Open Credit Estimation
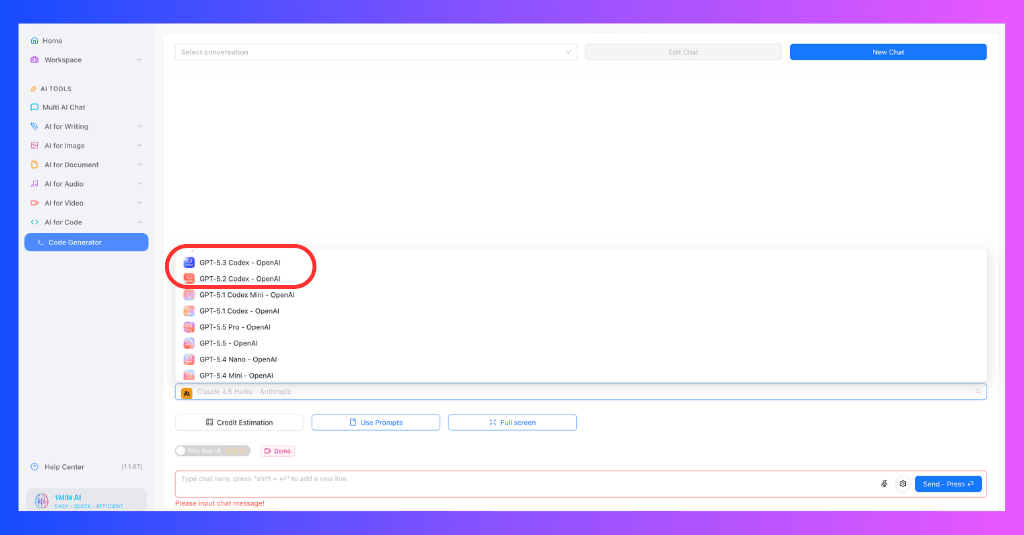The height and width of the screenshot is (535, 1024). point(239,423)
